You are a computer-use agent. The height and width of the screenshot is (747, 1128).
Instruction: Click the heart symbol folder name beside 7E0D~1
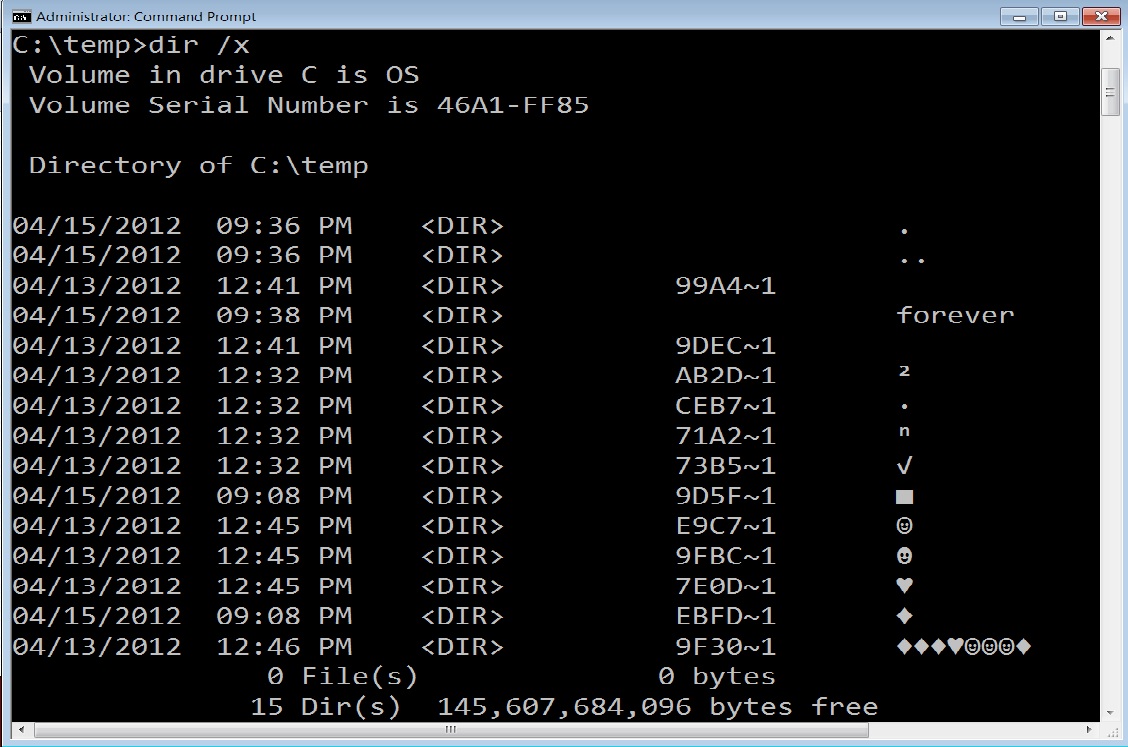905,586
